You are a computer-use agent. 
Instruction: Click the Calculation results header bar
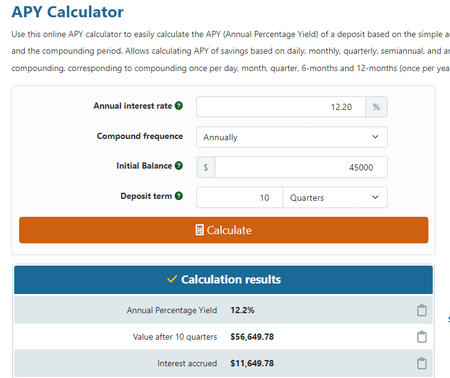point(223,279)
